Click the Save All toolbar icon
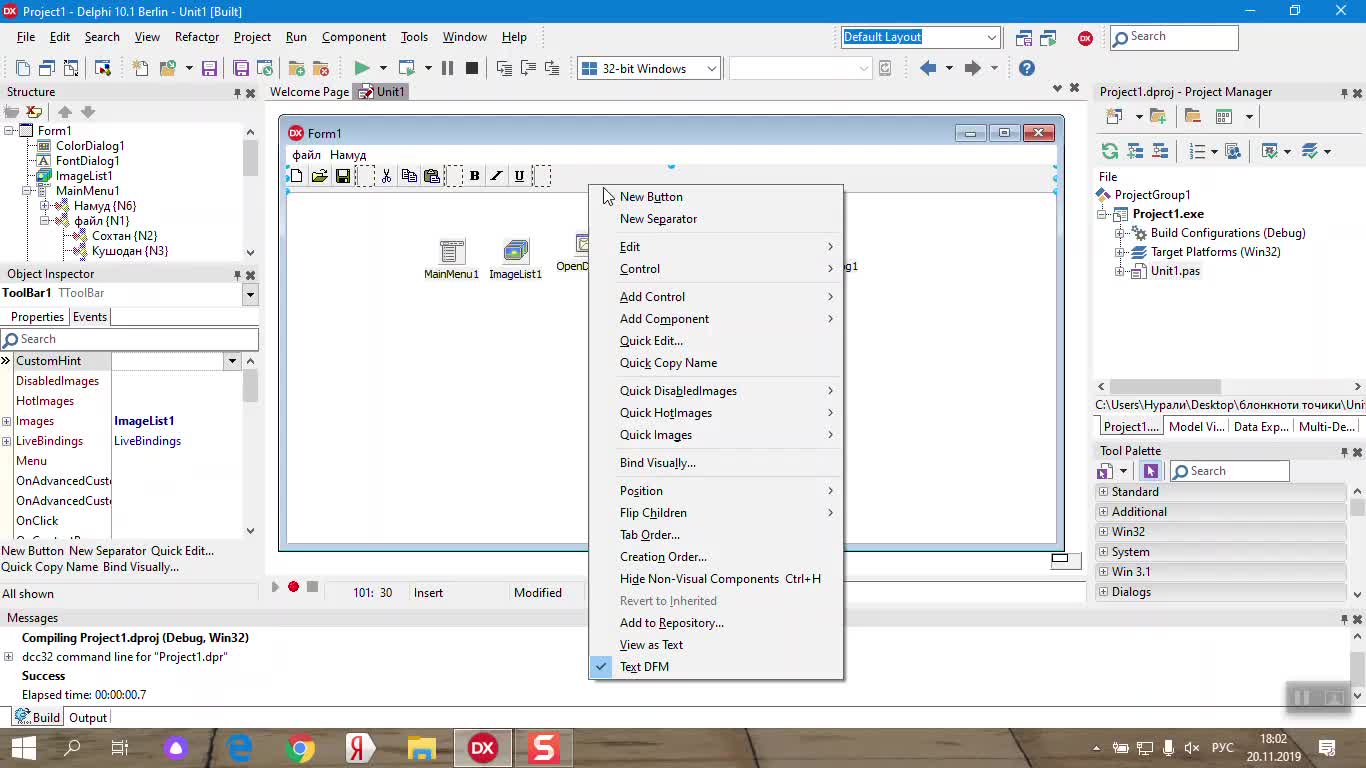 click(241, 68)
